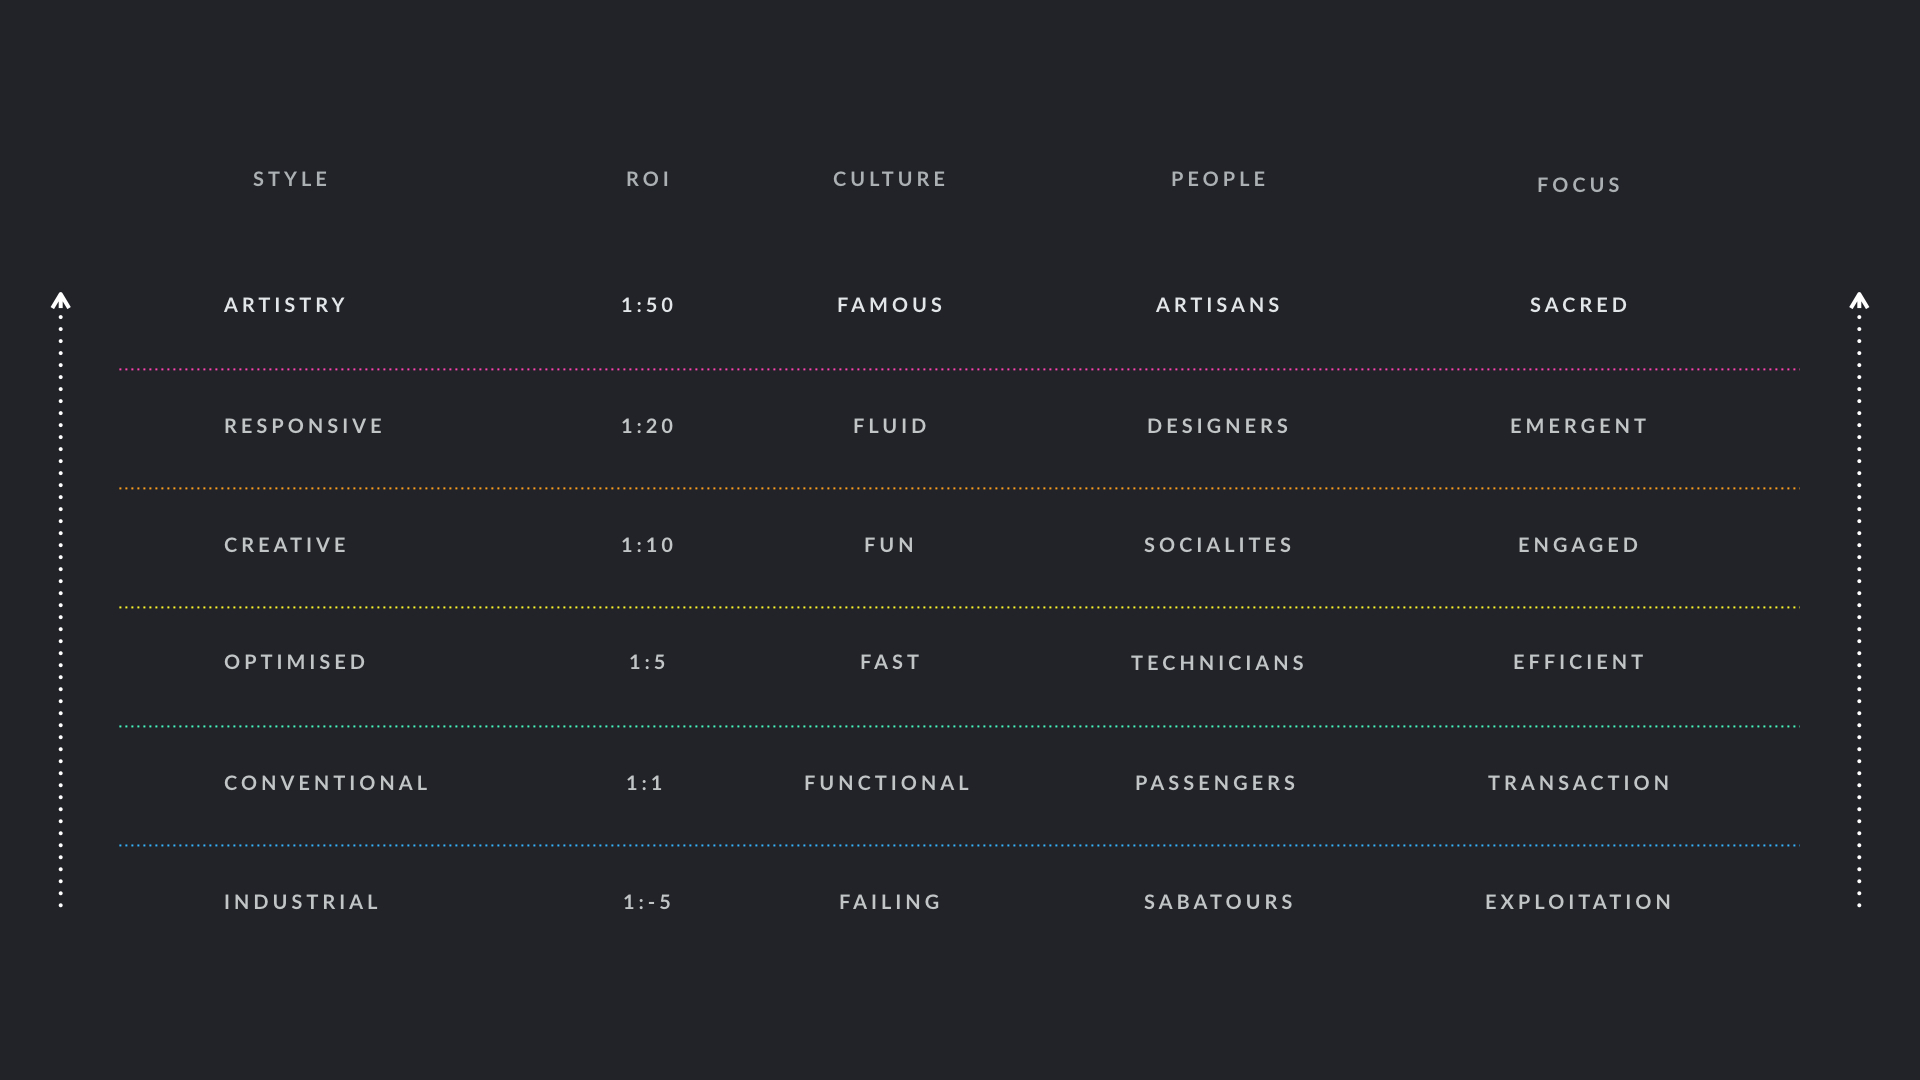Click the EMERGENT focus cell
The height and width of the screenshot is (1080, 1920).
(x=1579, y=426)
